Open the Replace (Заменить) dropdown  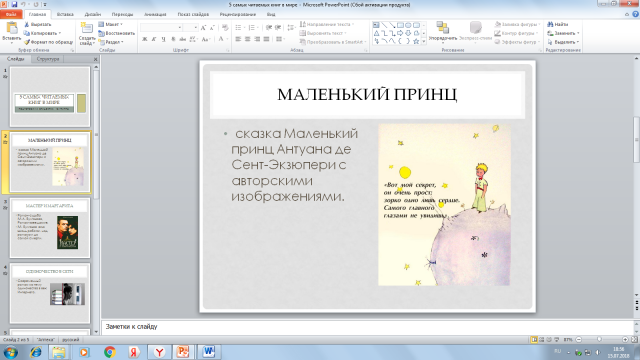pos(564,33)
